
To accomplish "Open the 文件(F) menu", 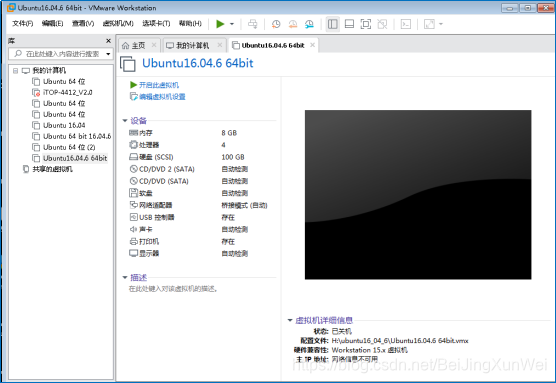I will tap(22, 23).
